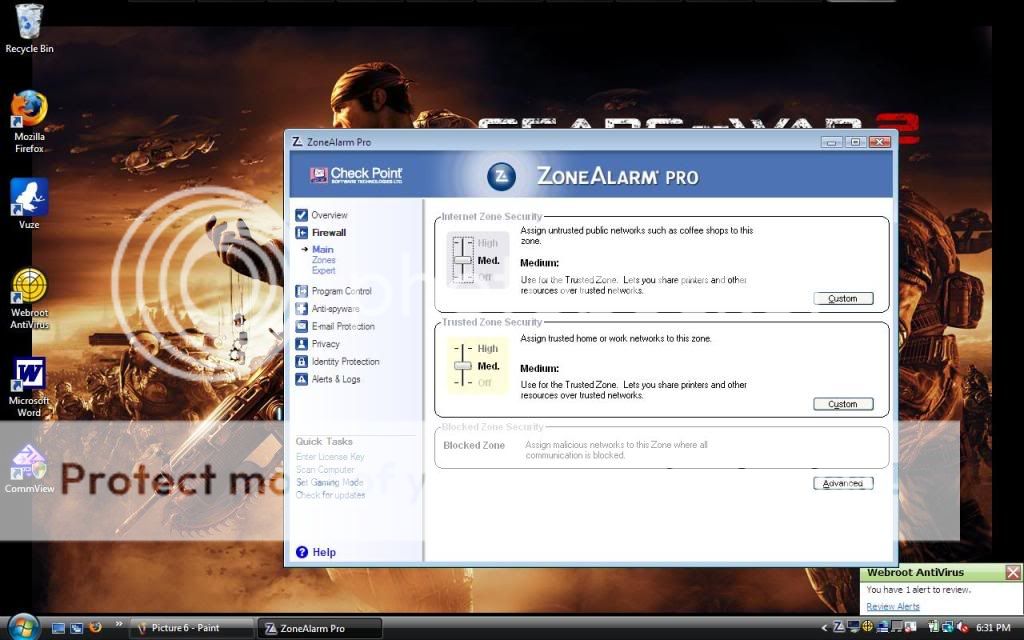
Task: Click the round ZoneAlarm Z logo in the header
Action: 502,176
